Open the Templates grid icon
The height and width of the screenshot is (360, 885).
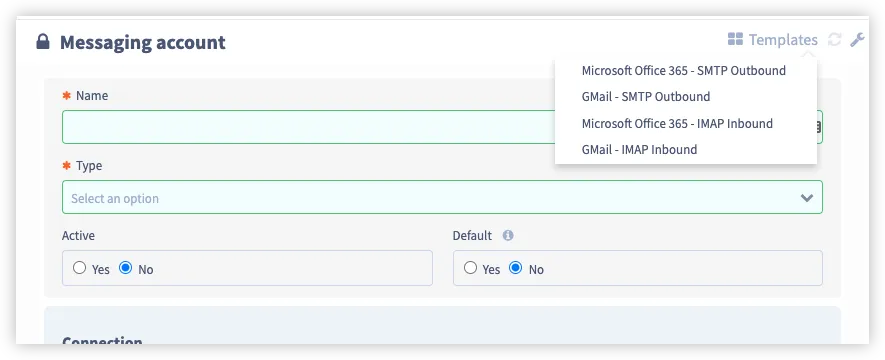pos(735,39)
